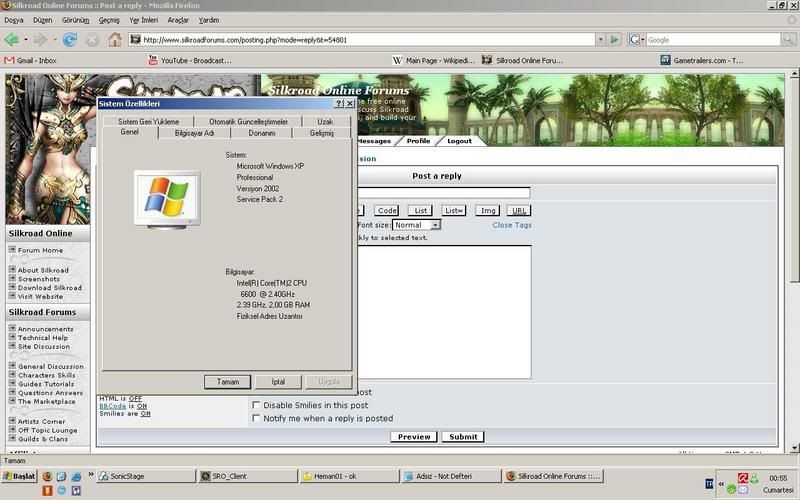800x500 pixels.
Task: Expand hidden tray icons arrow
Action: tap(721, 484)
